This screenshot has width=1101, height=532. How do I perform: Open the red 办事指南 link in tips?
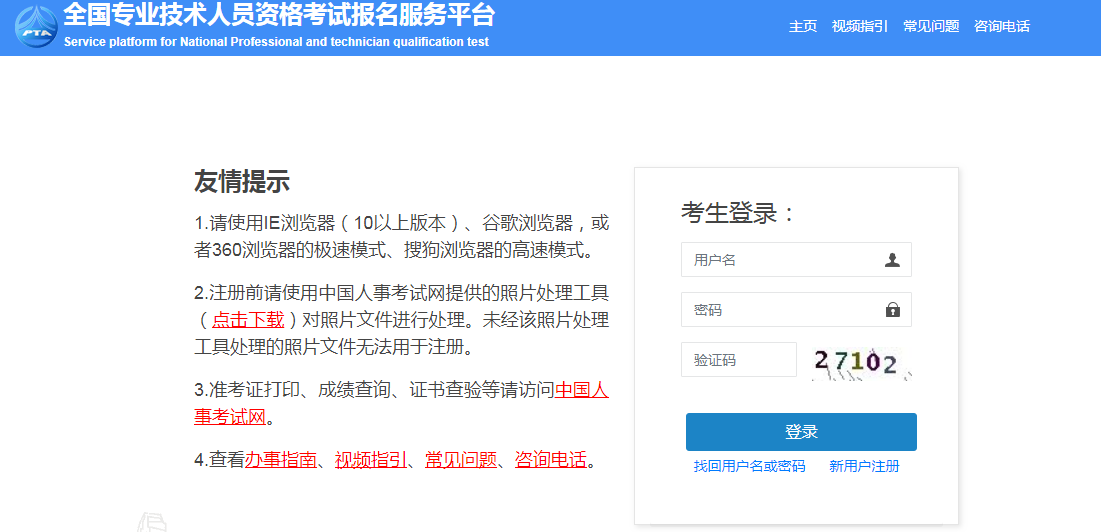point(280,460)
